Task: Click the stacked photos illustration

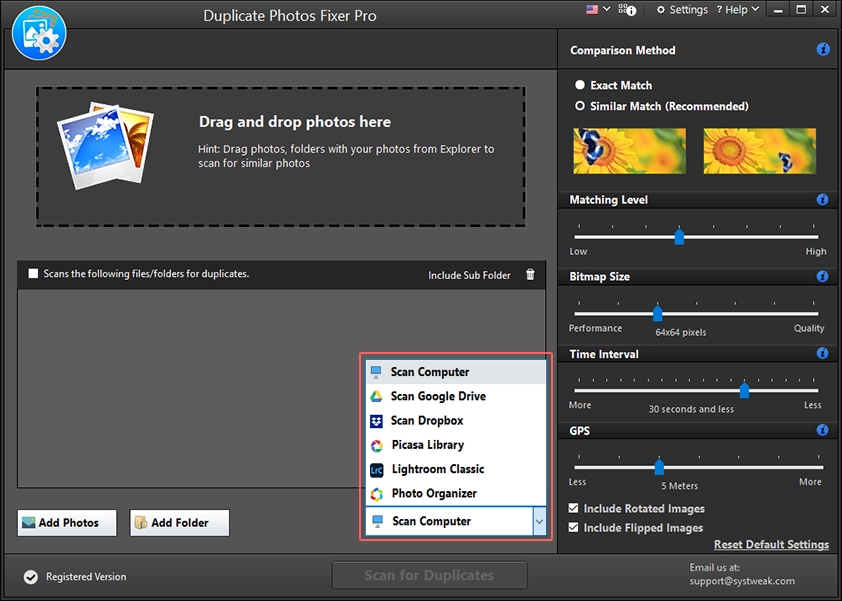Action: click(105, 145)
